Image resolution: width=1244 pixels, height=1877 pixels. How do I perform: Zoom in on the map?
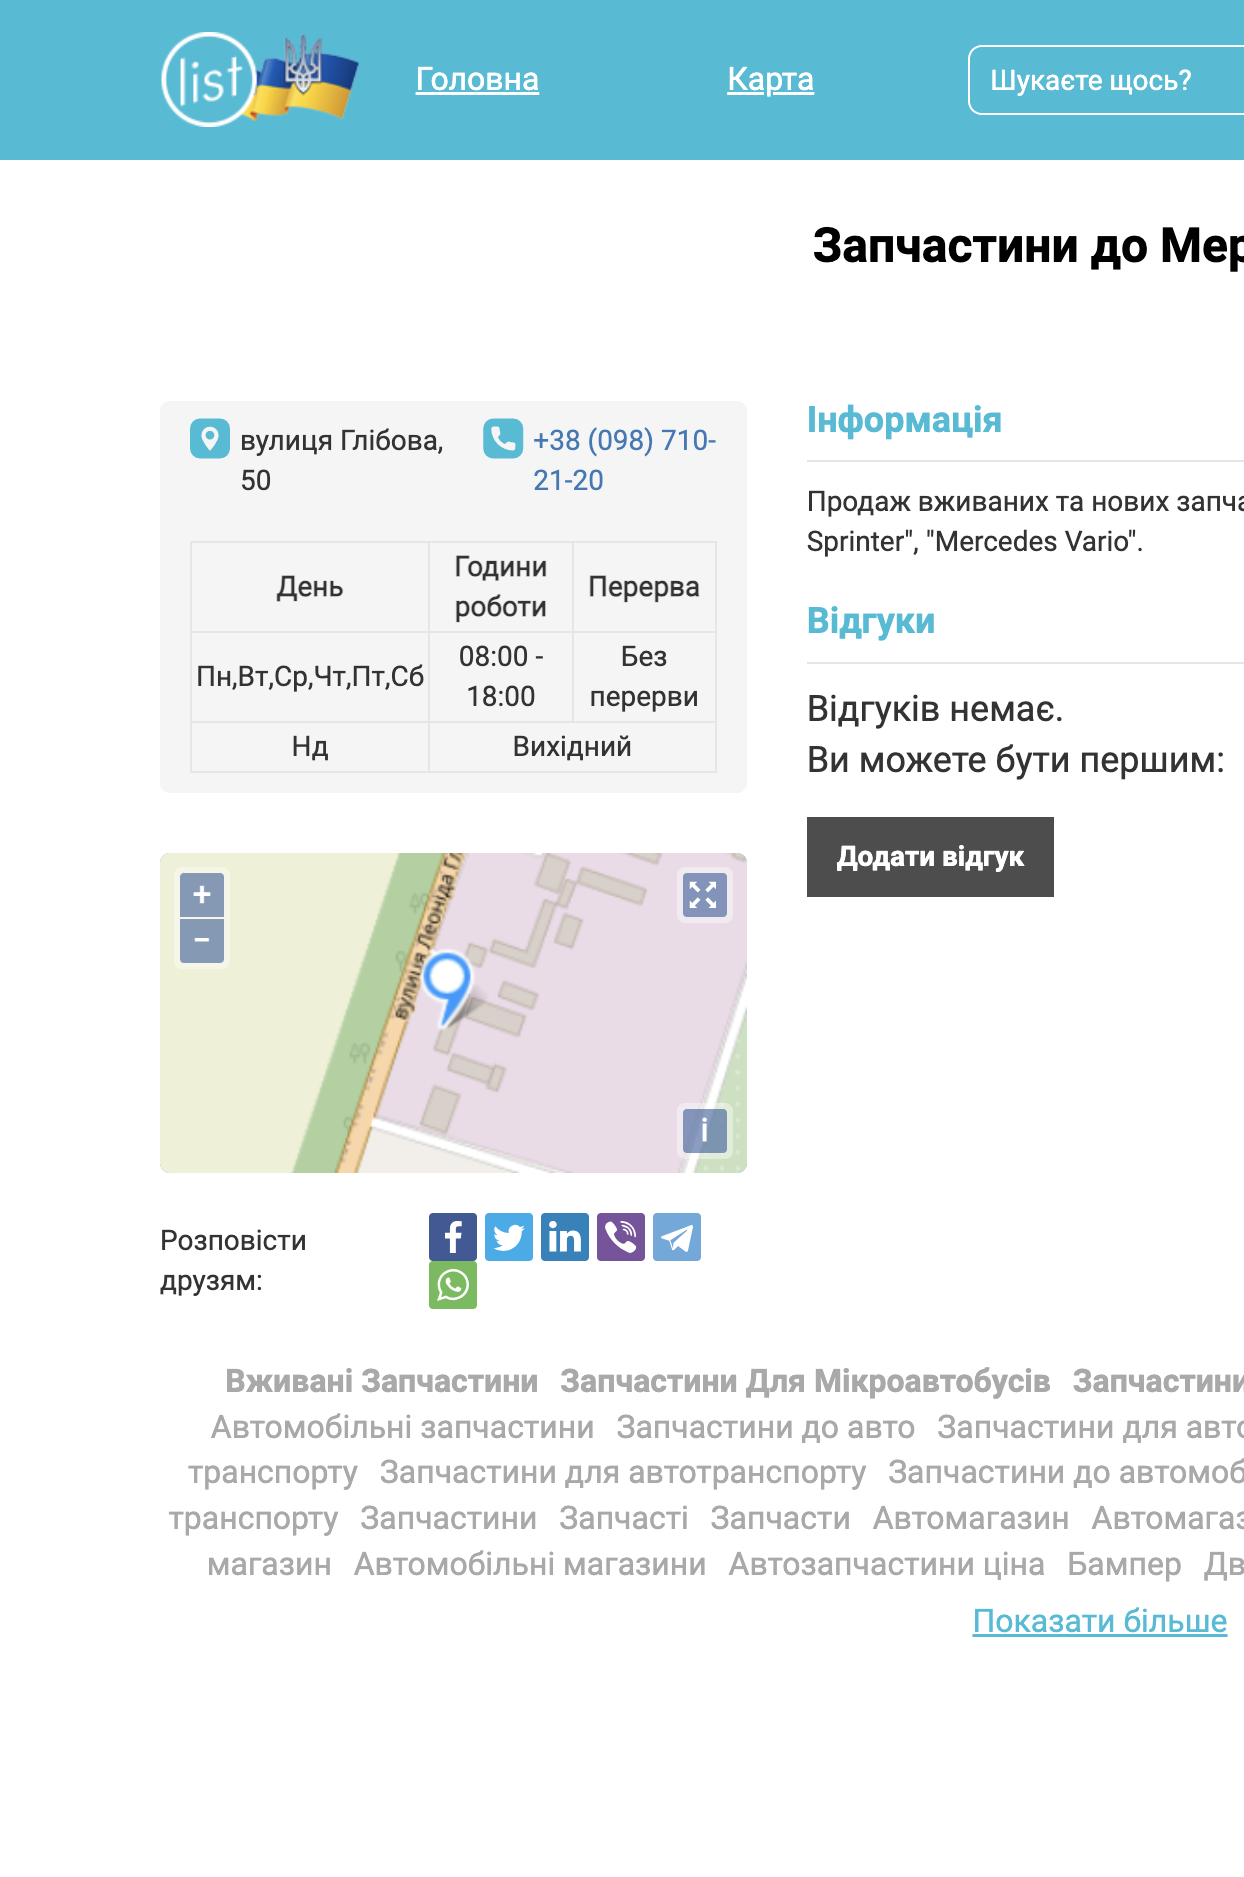202,894
